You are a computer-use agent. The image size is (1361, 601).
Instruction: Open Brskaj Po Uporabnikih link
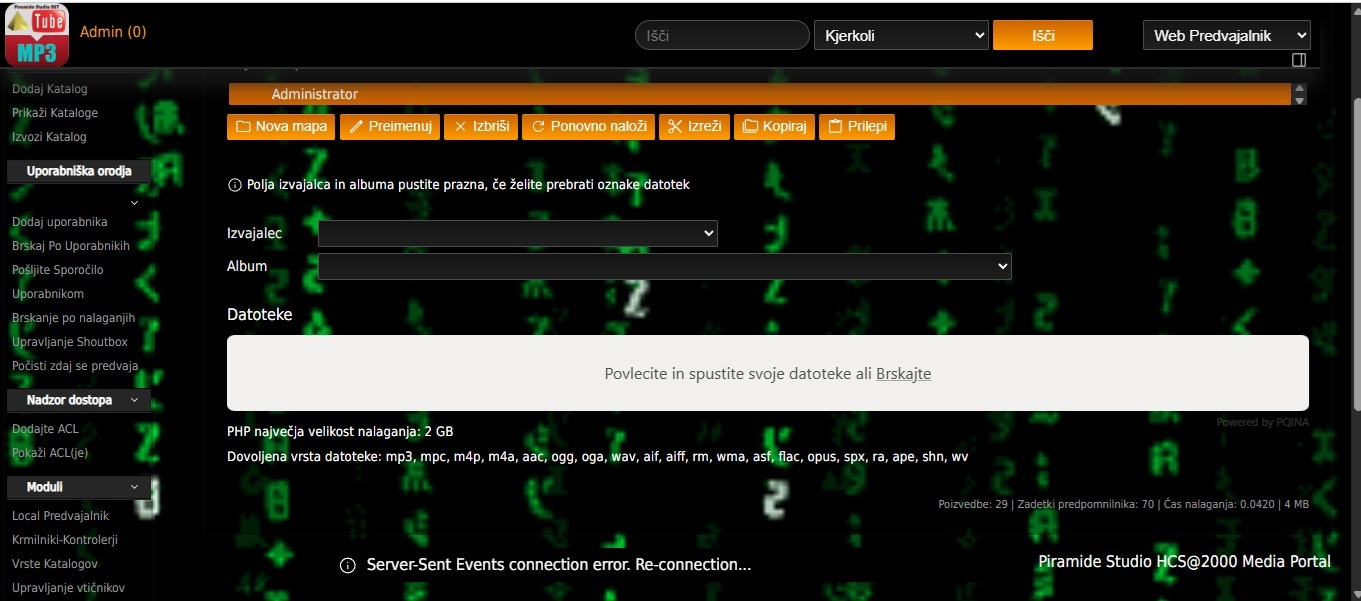[x=71, y=246]
